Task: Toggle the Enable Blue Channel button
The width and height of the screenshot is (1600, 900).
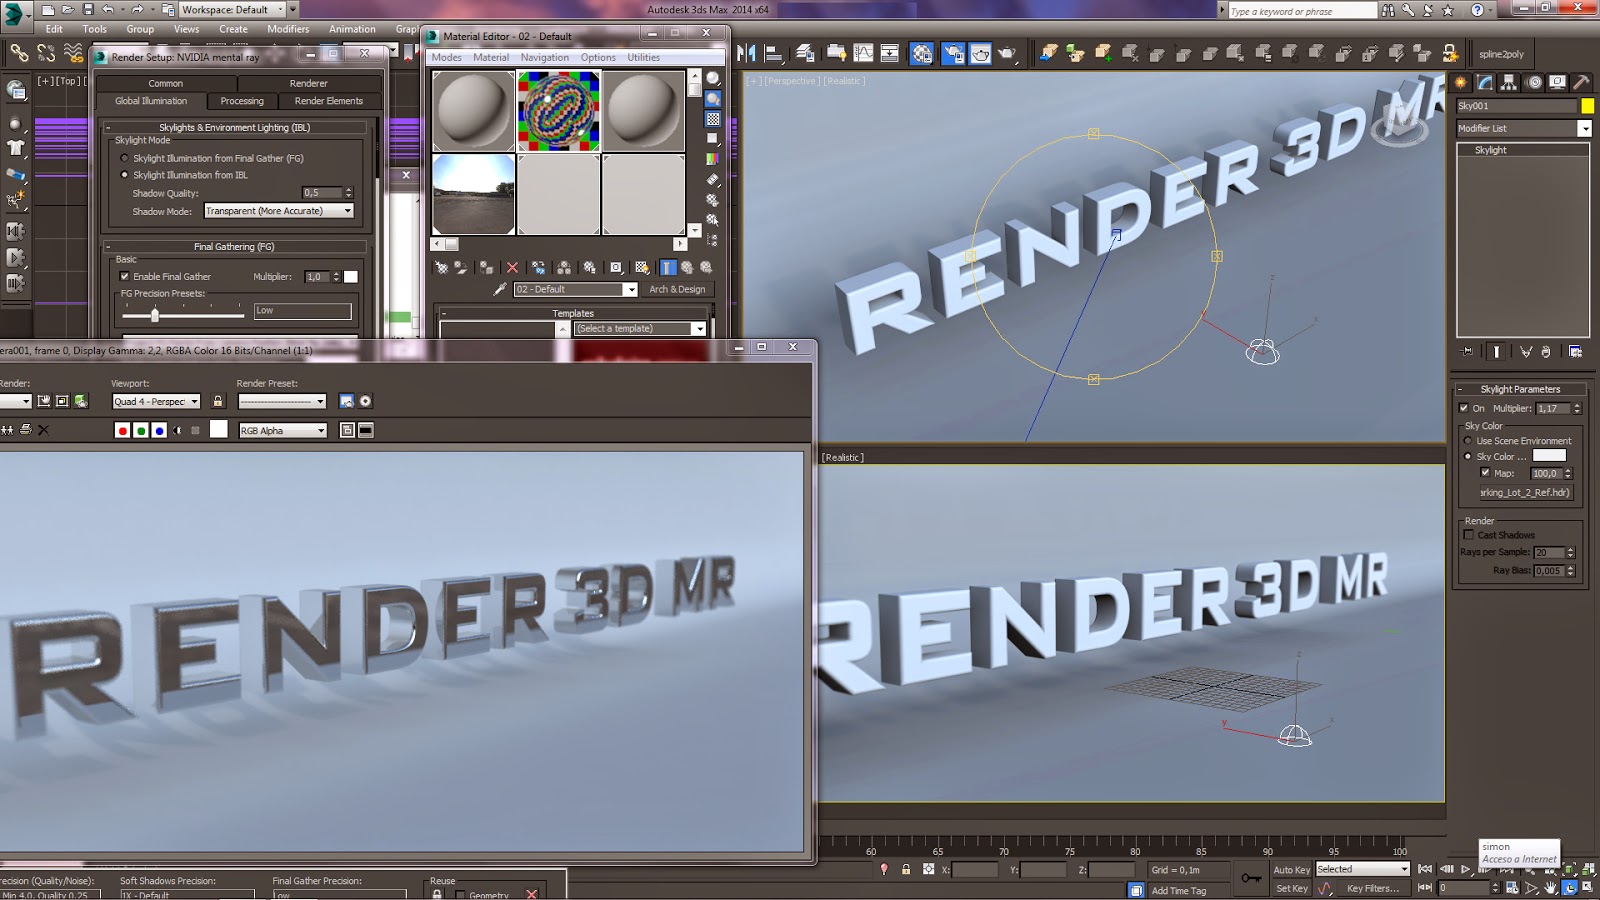Action: pyautogui.click(x=159, y=430)
